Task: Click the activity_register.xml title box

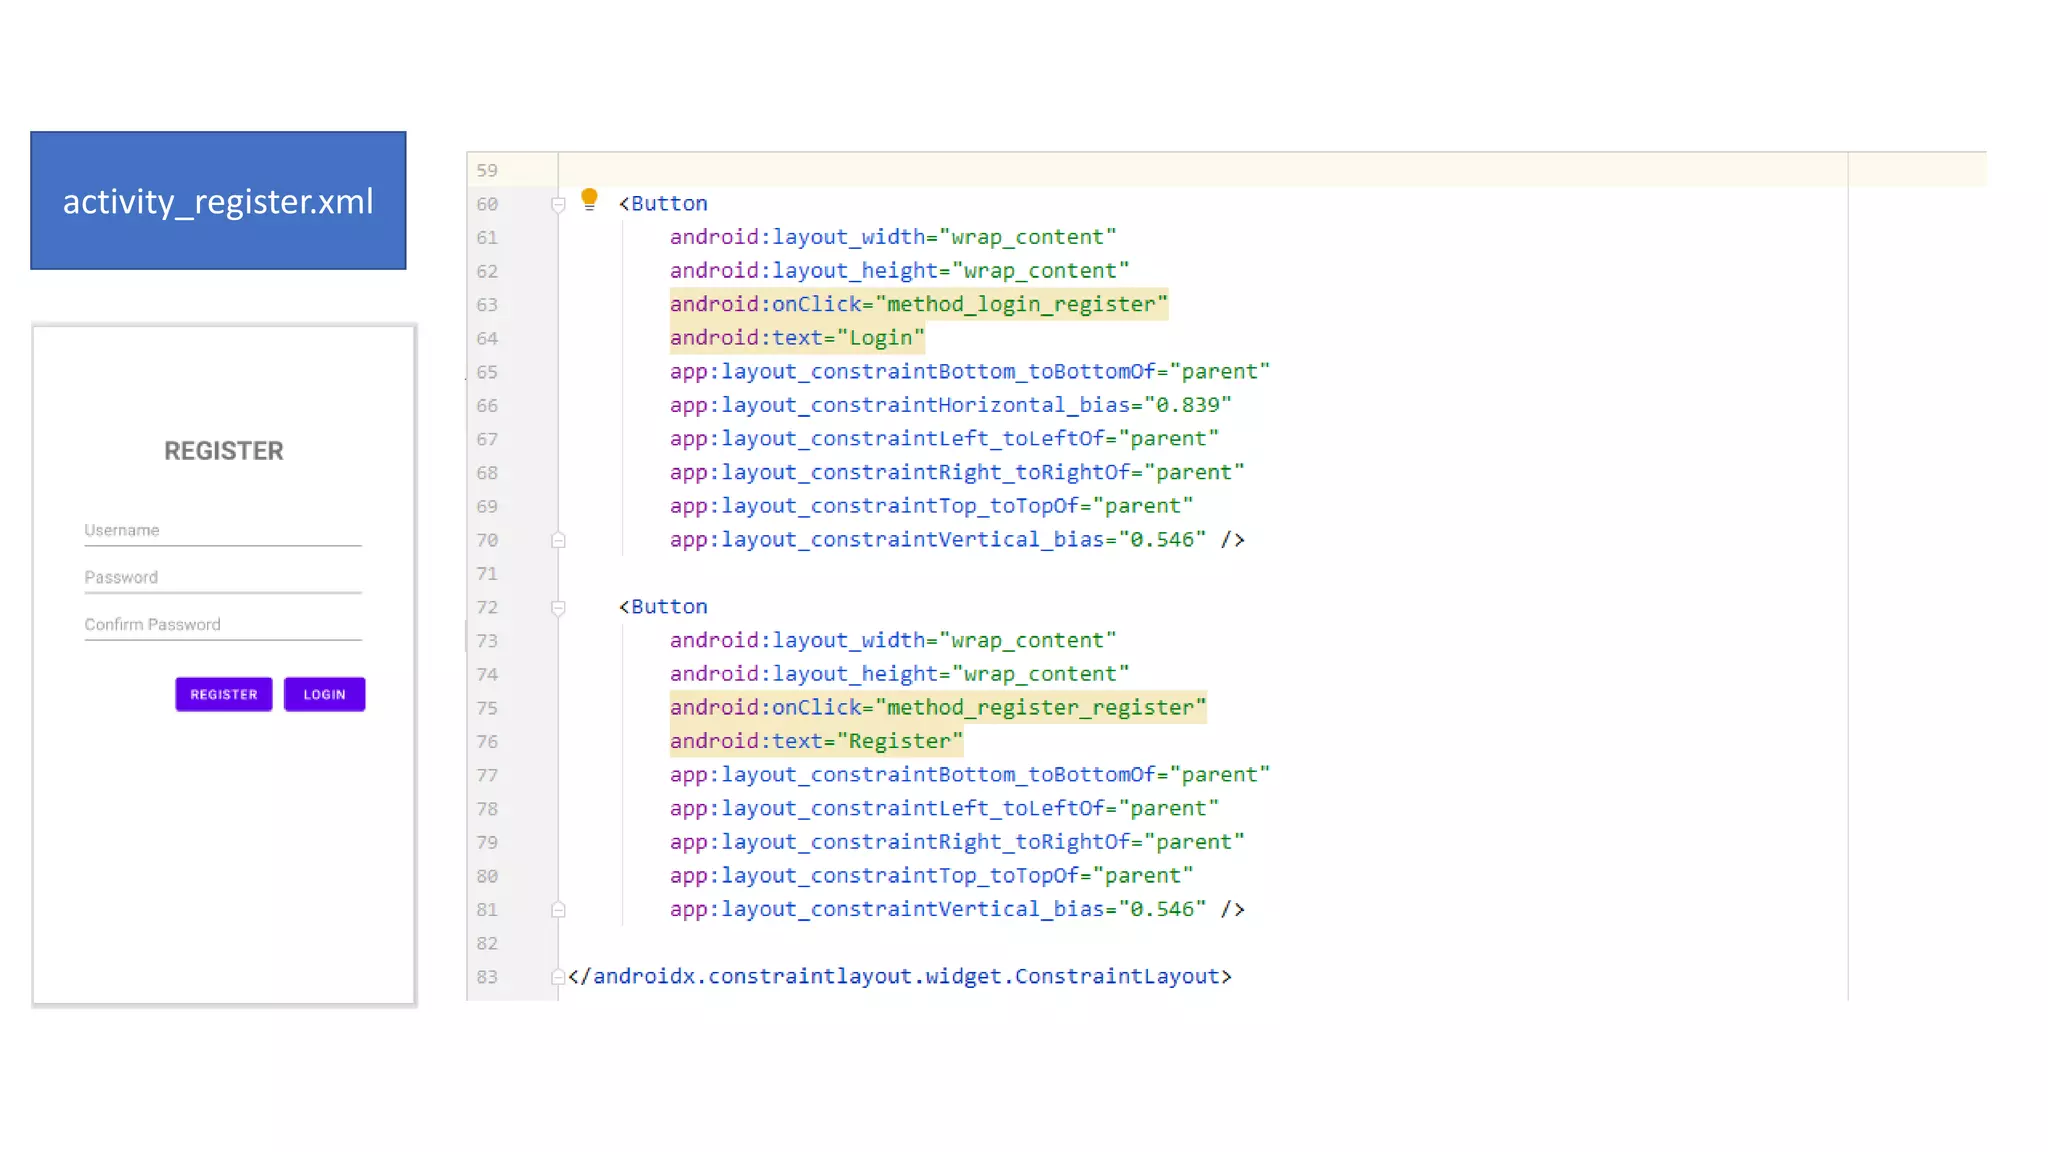Action: (218, 200)
